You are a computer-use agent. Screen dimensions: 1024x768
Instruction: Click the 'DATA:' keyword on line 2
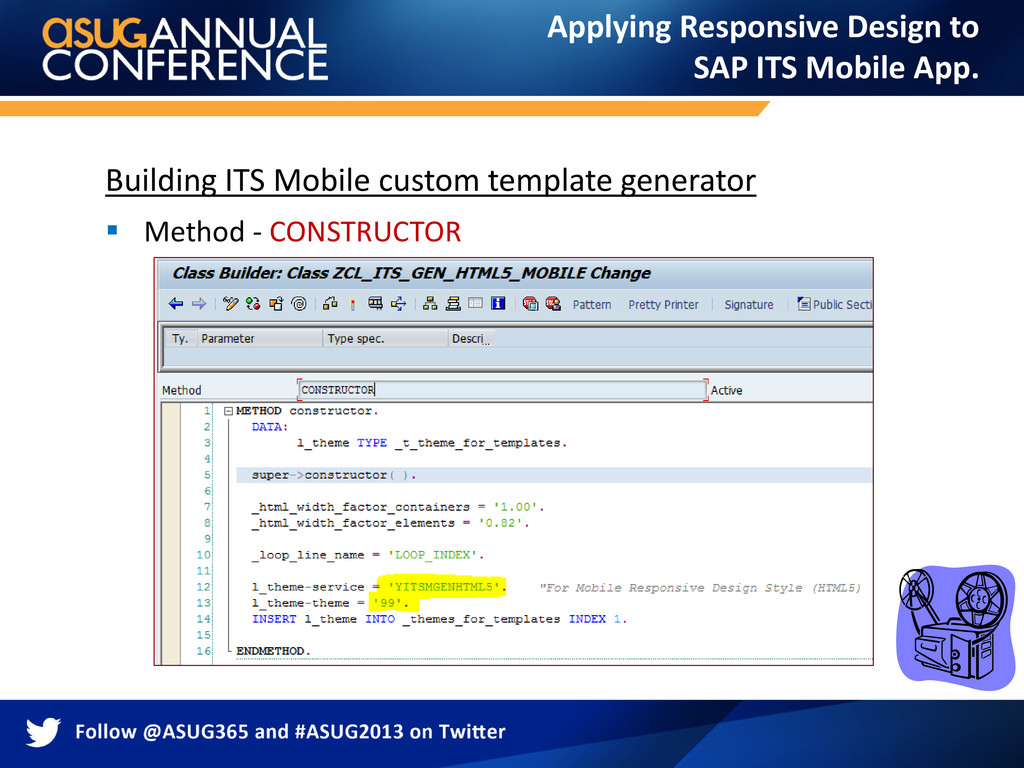pos(270,427)
